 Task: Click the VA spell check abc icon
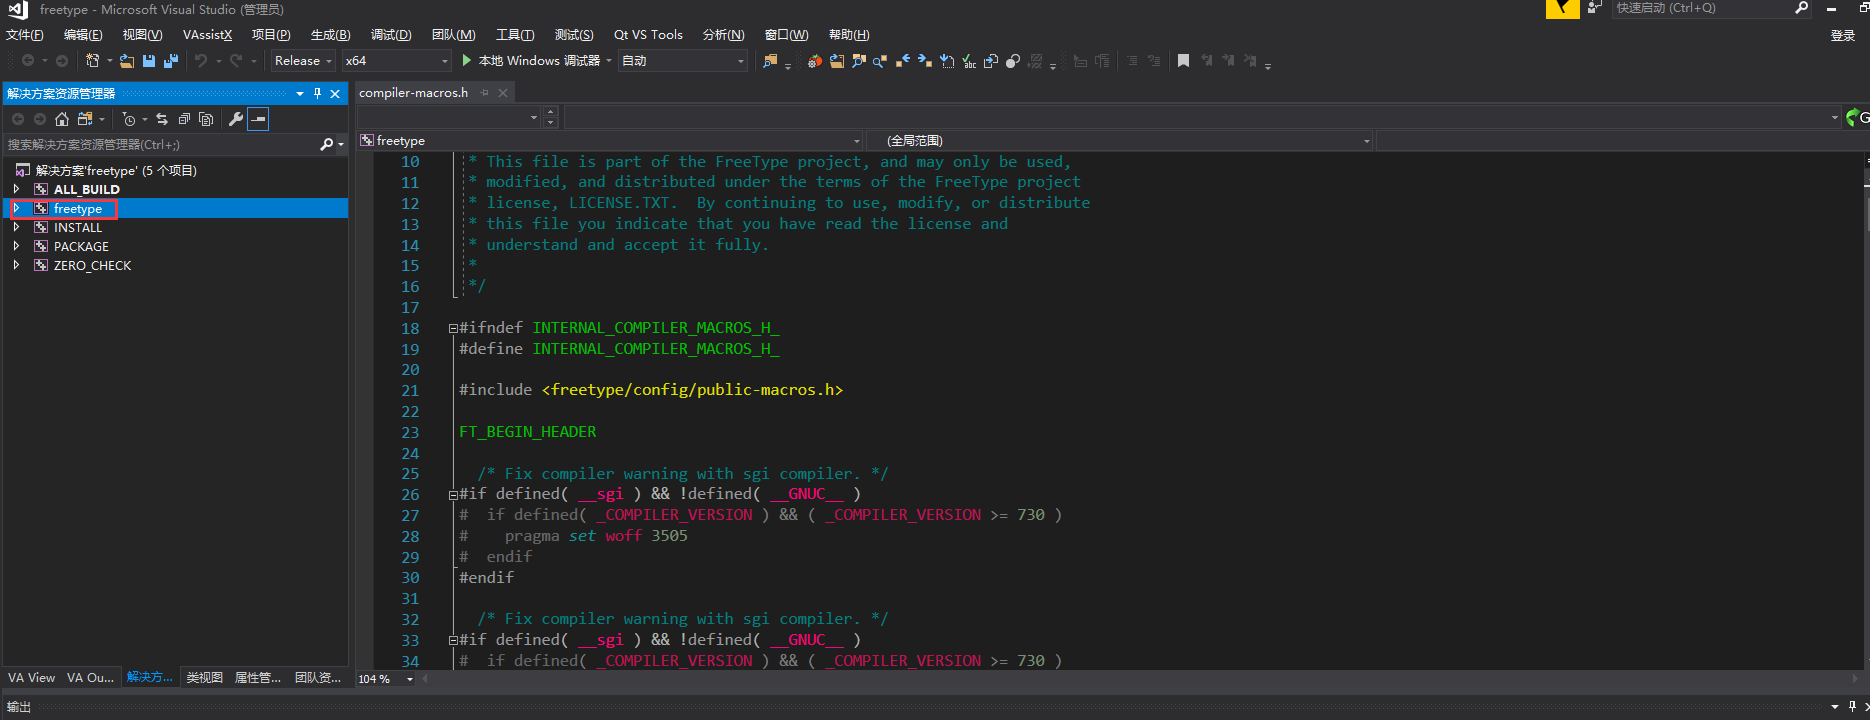tap(968, 61)
